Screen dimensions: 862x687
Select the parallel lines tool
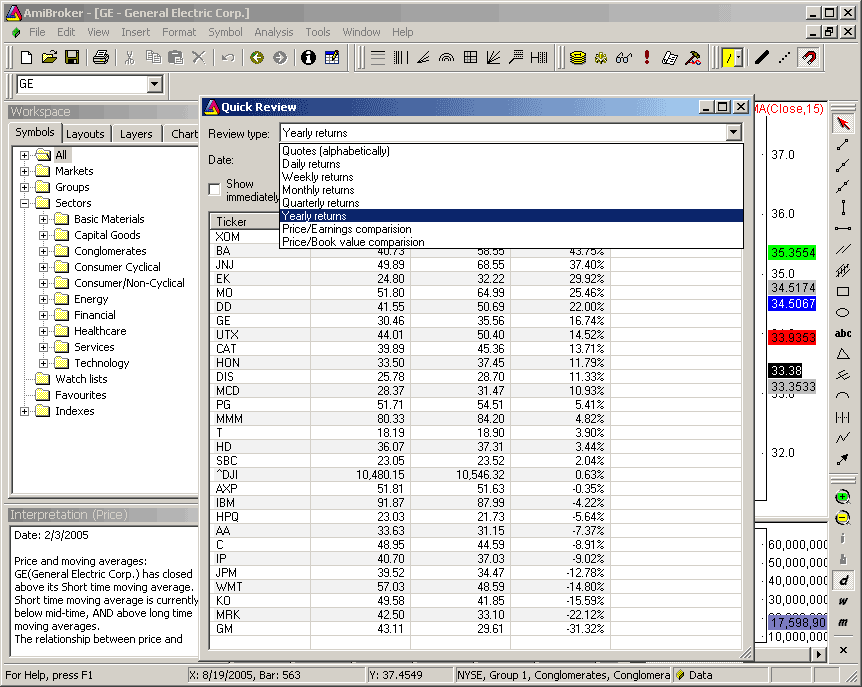coord(843,249)
